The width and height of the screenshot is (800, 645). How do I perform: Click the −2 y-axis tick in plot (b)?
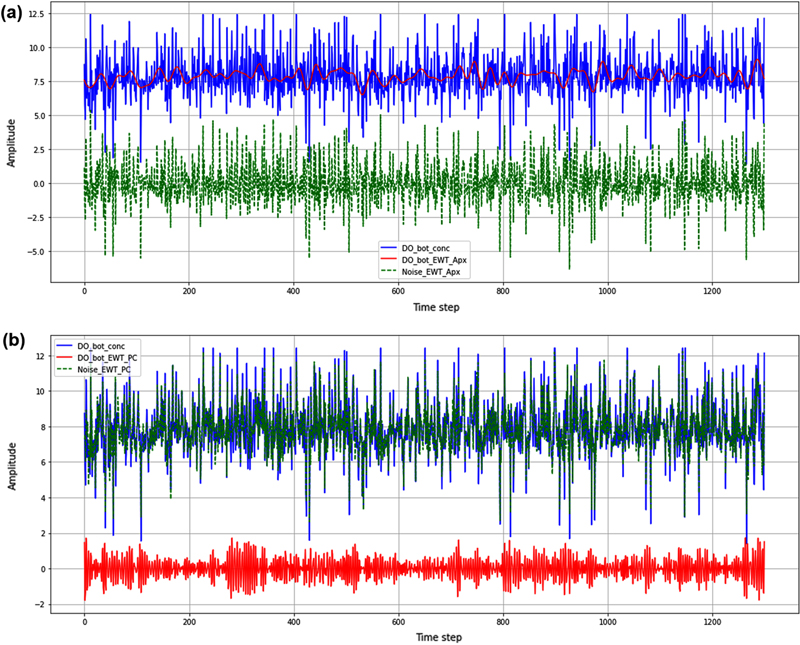[40, 605]
